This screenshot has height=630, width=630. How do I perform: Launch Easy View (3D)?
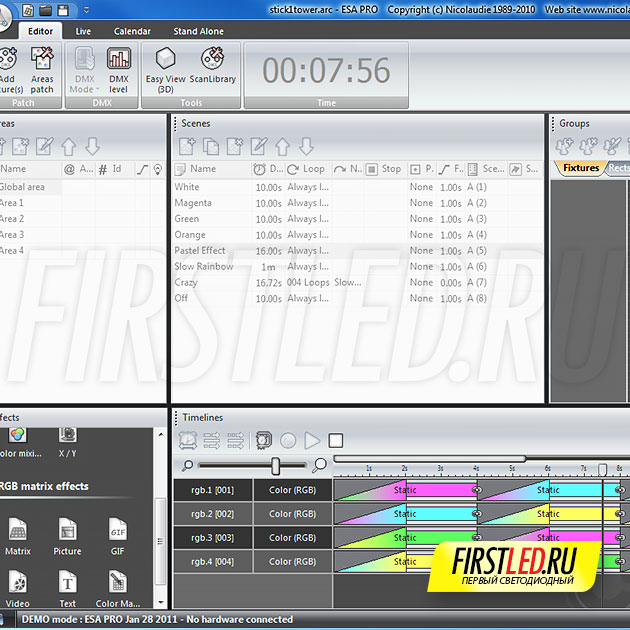pos(165,68)
